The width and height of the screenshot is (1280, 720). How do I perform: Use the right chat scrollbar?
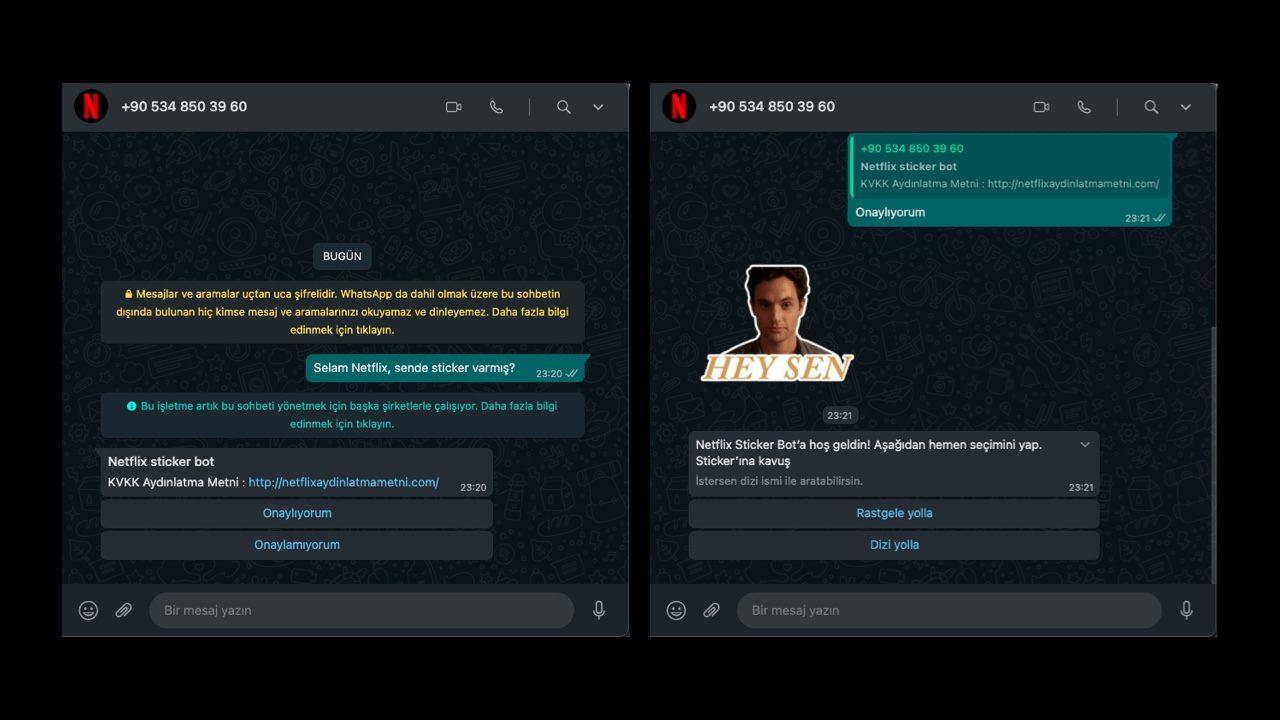click(x=1214, y=455)
